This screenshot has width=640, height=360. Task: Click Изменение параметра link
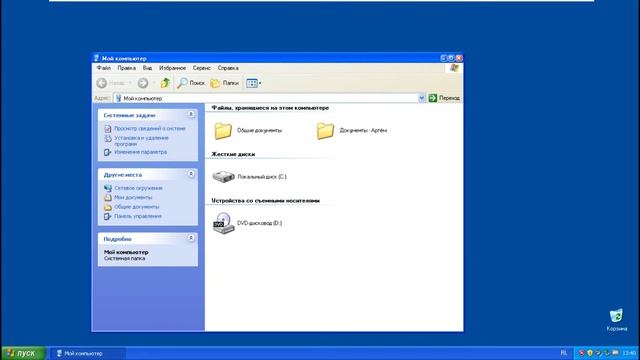pos(140,152)
